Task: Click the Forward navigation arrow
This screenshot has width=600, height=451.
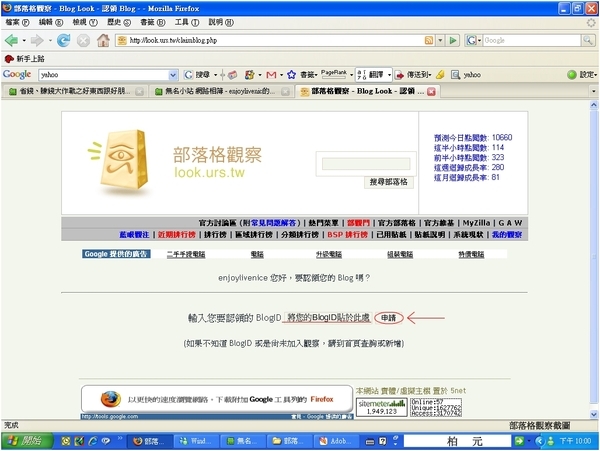Action: 37,40
